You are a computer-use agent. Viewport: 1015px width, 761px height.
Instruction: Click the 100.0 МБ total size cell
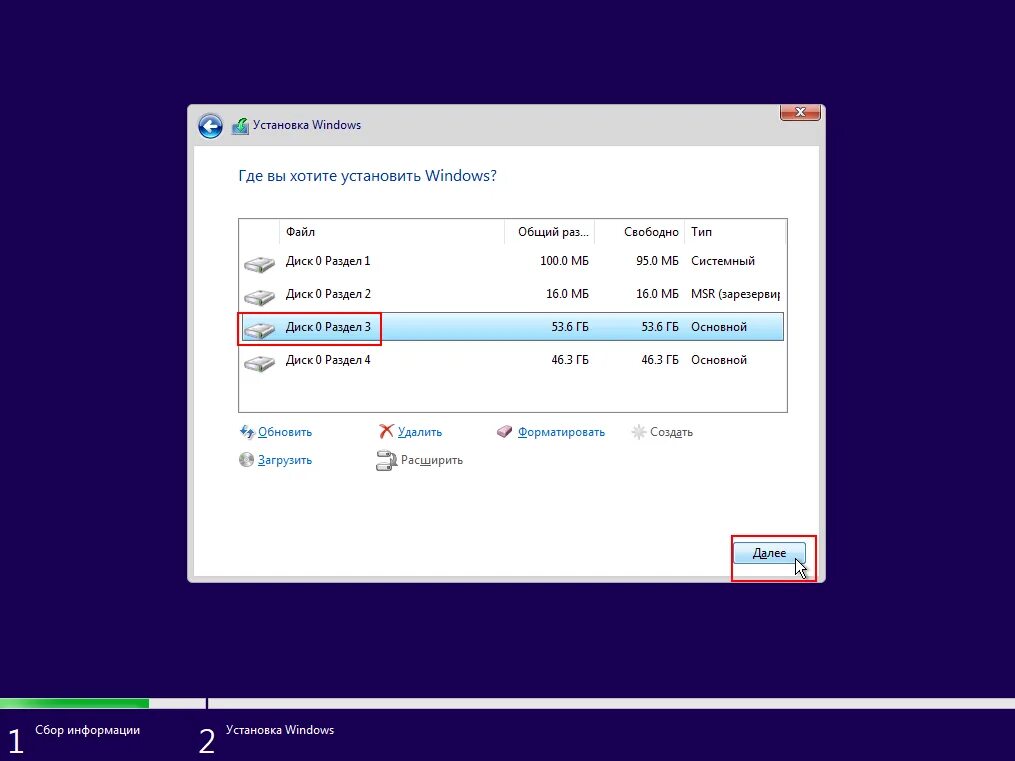[564, 261]
